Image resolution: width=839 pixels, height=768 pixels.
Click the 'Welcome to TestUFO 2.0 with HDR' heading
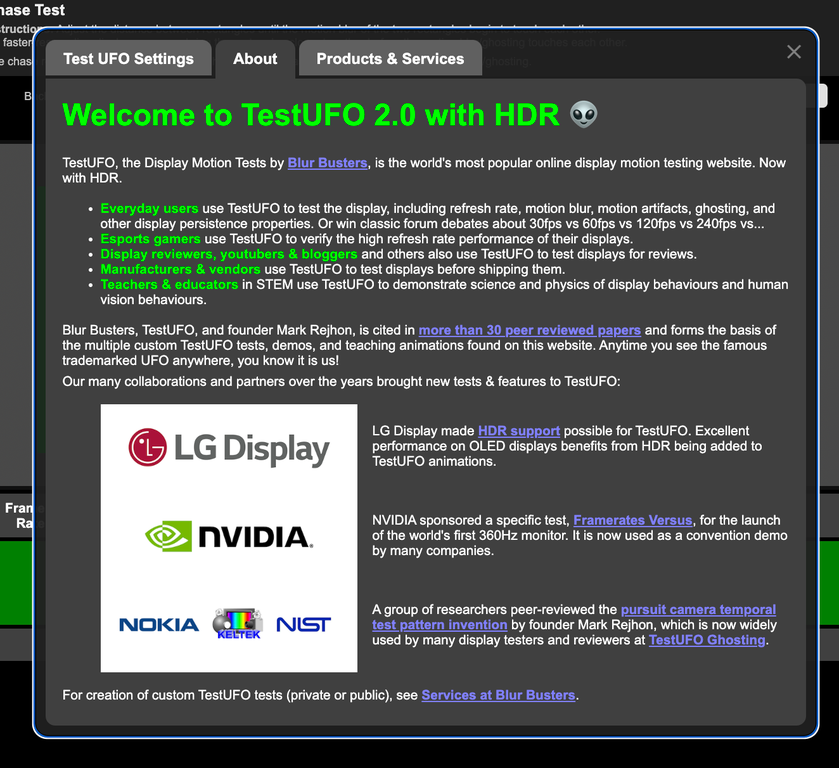point(310,114)
